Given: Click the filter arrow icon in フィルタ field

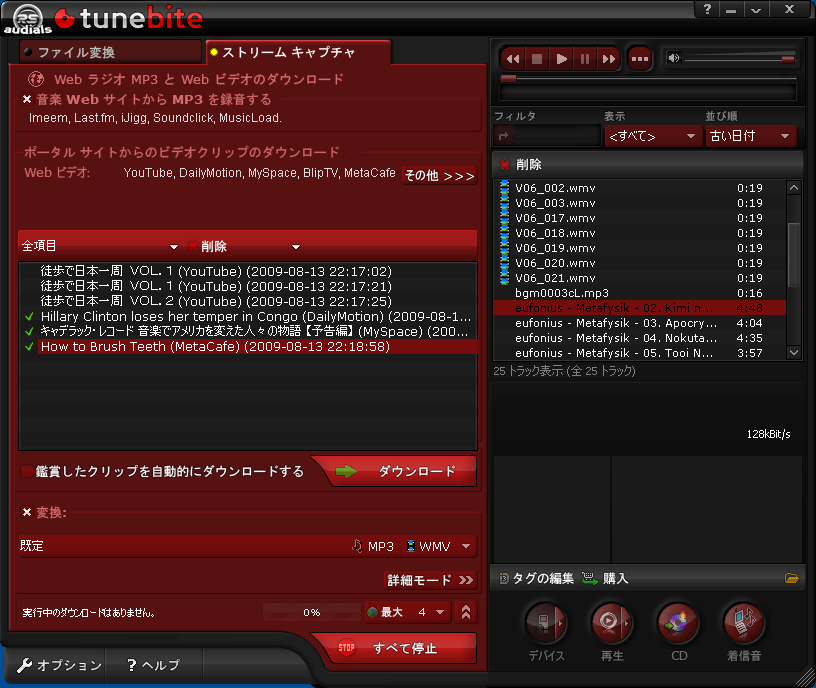Looking at the screenshot, I should click(503, 136).
